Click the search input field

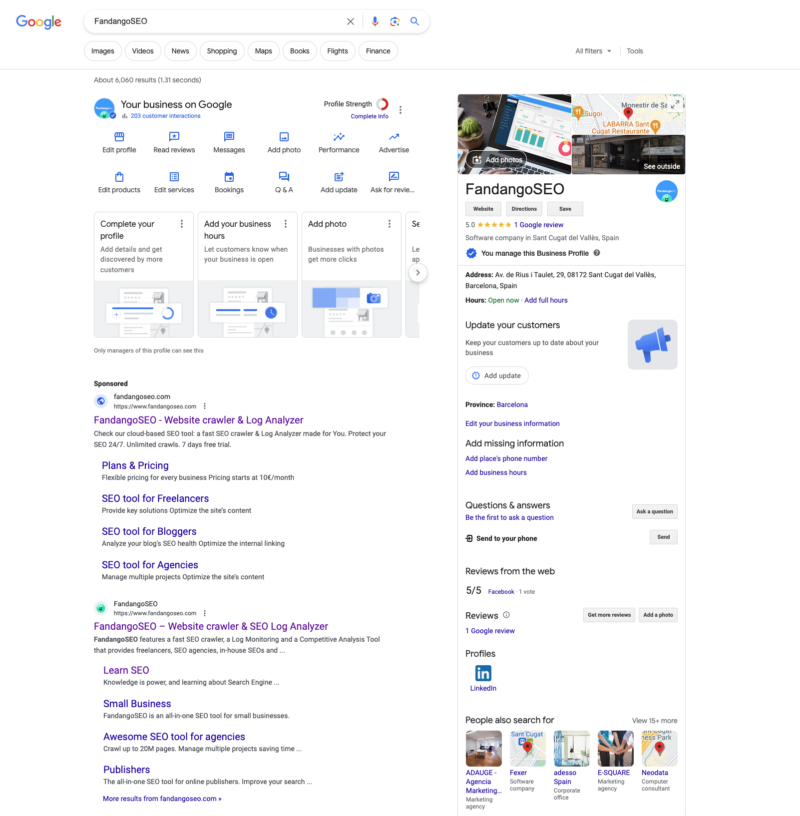(214, 21)
